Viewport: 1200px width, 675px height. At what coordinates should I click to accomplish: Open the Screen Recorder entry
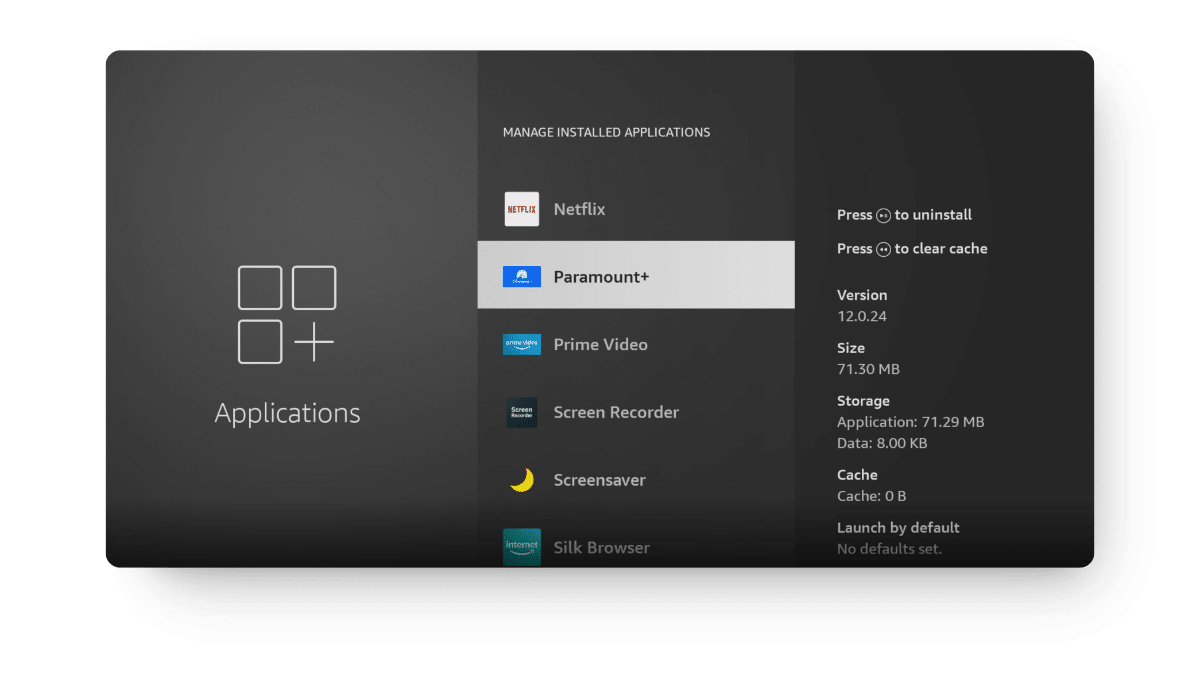coord(615,412)
